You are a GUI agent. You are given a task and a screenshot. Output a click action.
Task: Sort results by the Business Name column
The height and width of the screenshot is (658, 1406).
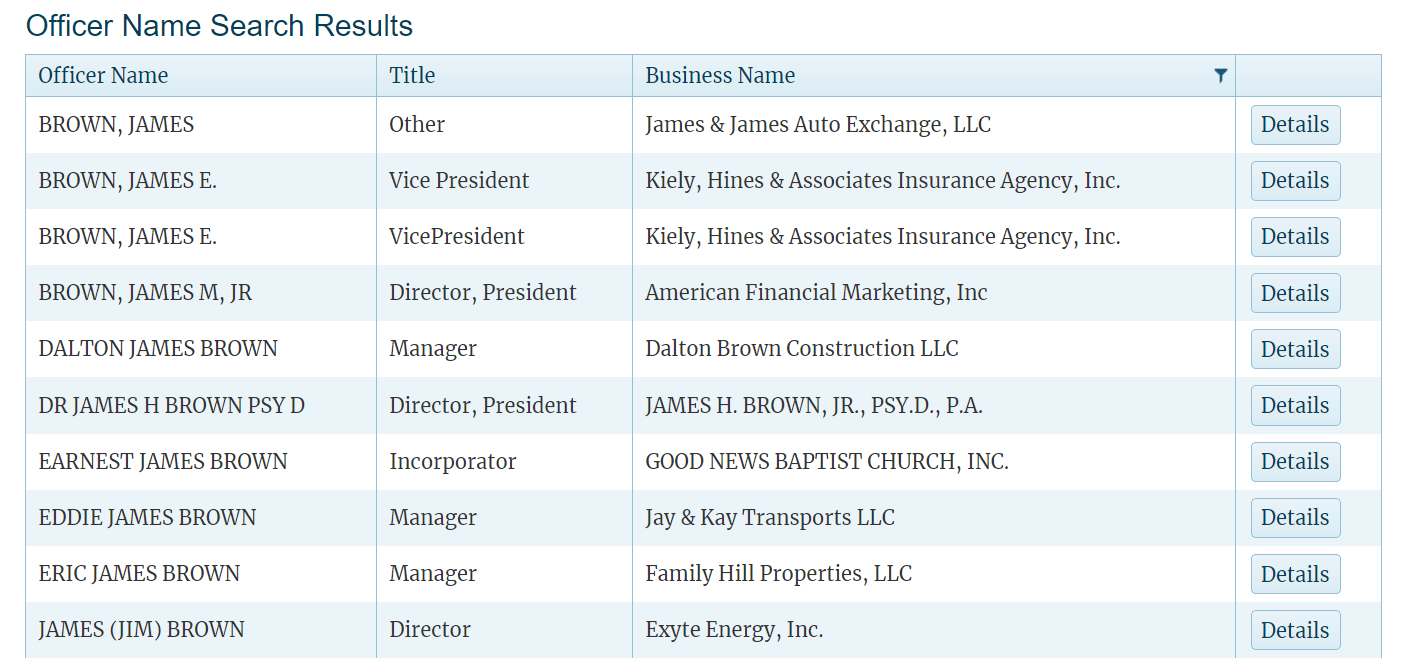[x=720, y=74]
